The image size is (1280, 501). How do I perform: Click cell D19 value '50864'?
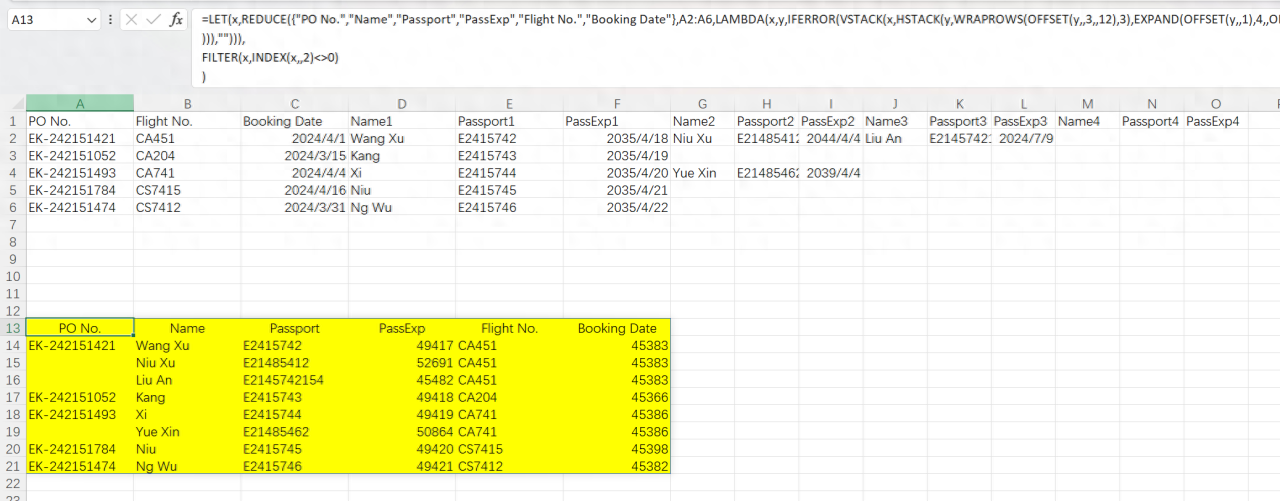point(402,432)
